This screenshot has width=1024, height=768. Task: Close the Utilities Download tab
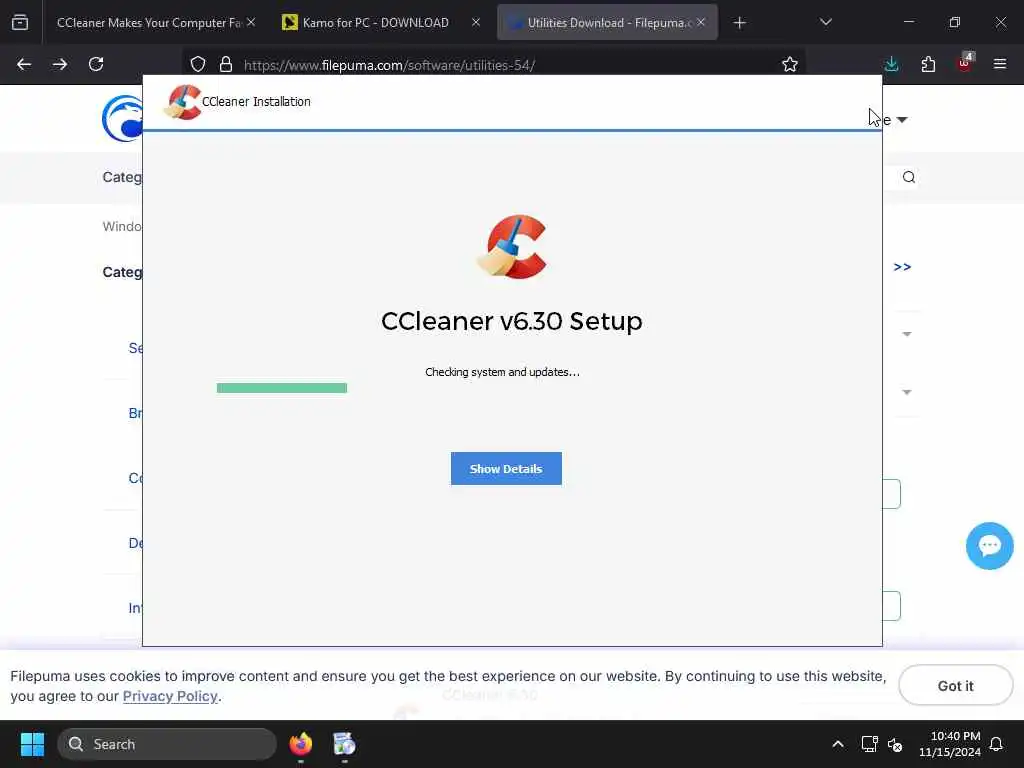pos(701,22)
